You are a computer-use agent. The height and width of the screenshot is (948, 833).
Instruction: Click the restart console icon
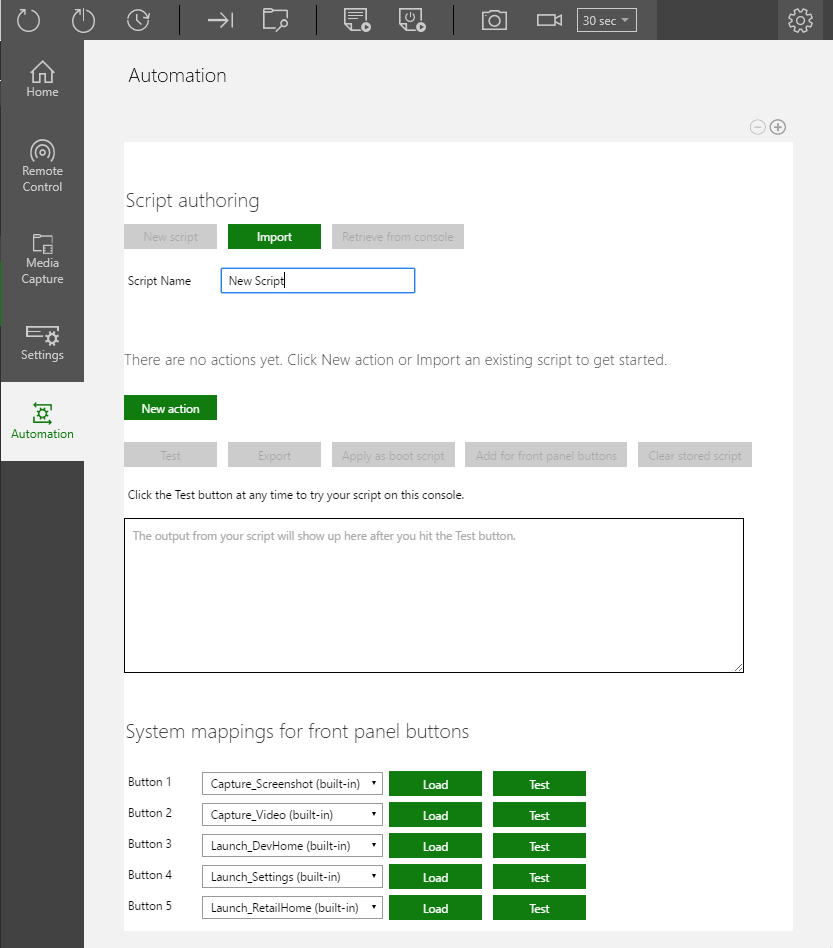coord(28,20)
